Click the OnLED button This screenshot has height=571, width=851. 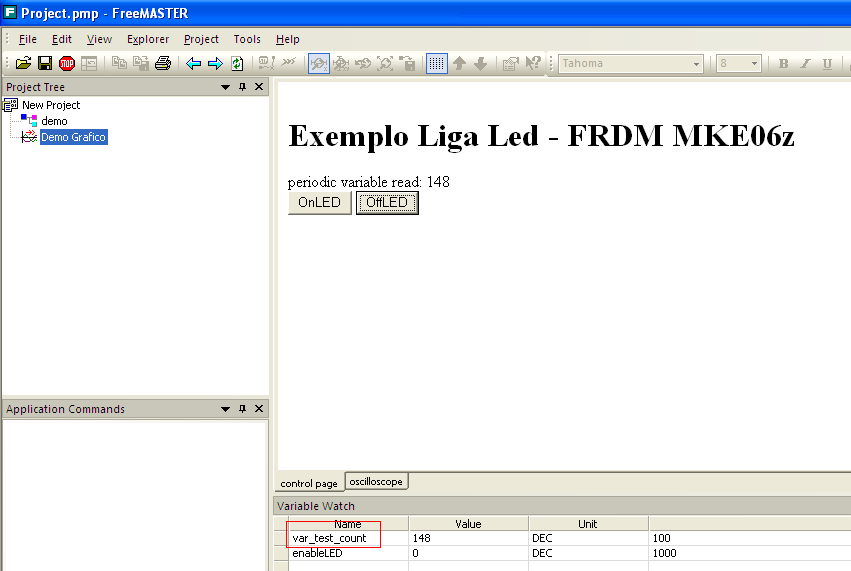click(319, 202)
